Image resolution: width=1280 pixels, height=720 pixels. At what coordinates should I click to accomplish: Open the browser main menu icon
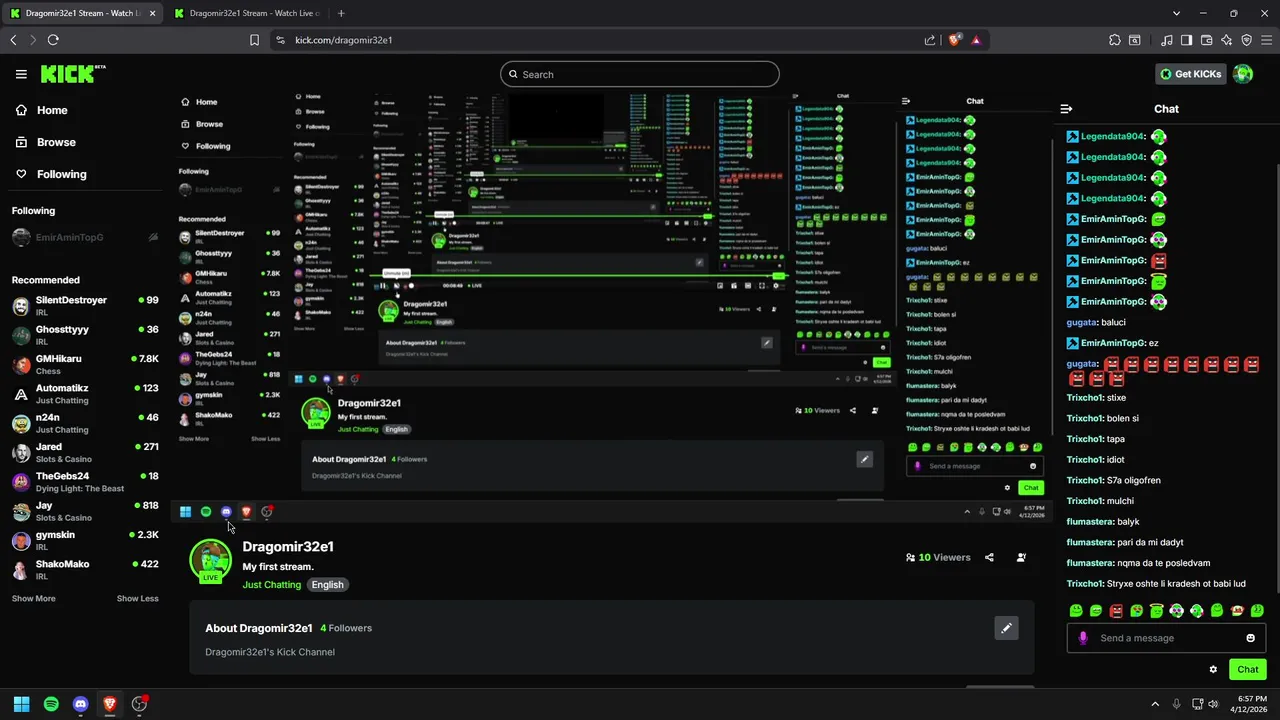[x=1266, y=40]
